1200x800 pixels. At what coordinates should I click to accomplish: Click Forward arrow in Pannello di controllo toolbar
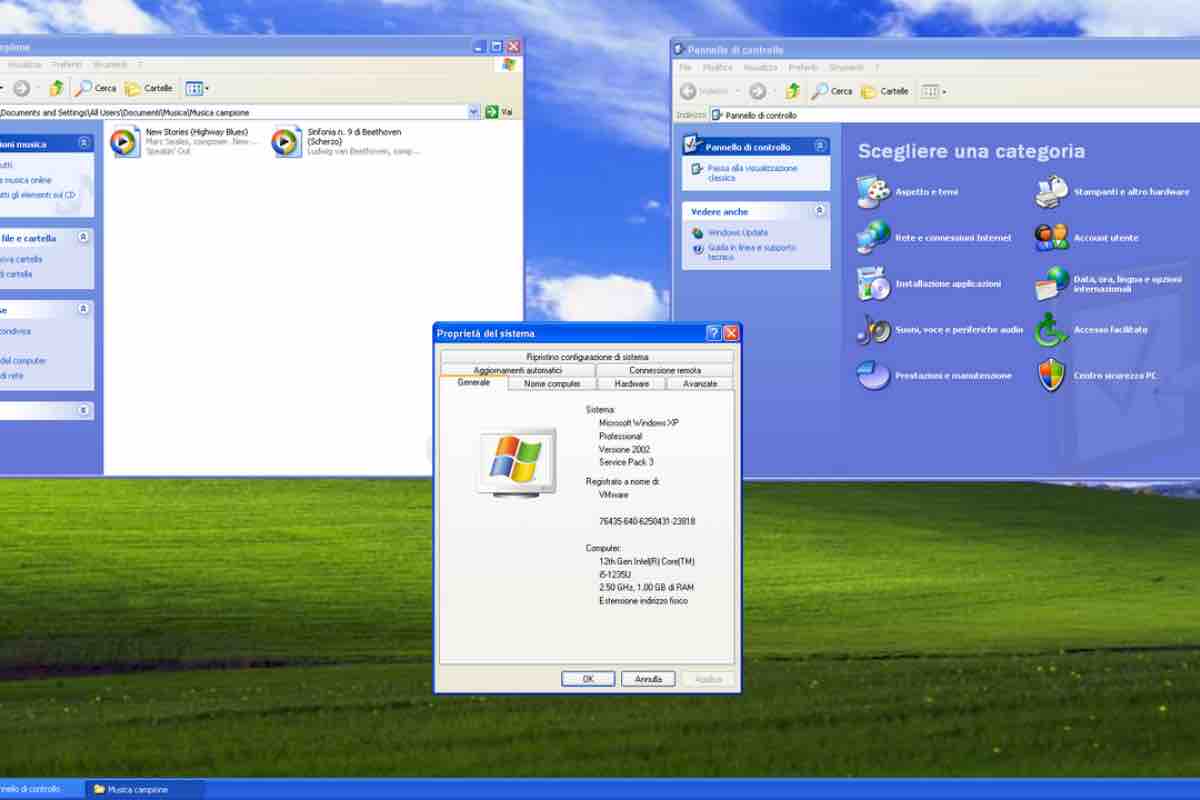pyautogui.click(x=758, y=91)
